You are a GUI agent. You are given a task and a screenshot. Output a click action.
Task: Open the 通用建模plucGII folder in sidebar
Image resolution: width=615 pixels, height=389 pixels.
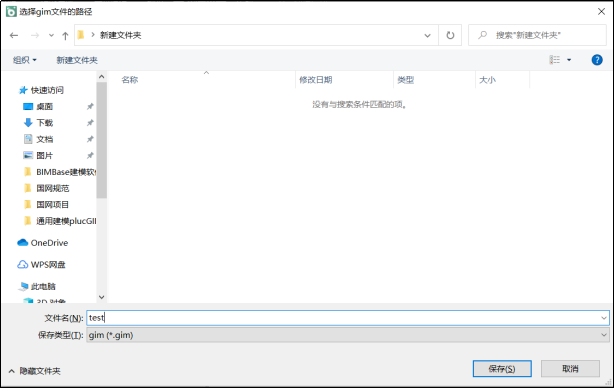tap(66, 221)
